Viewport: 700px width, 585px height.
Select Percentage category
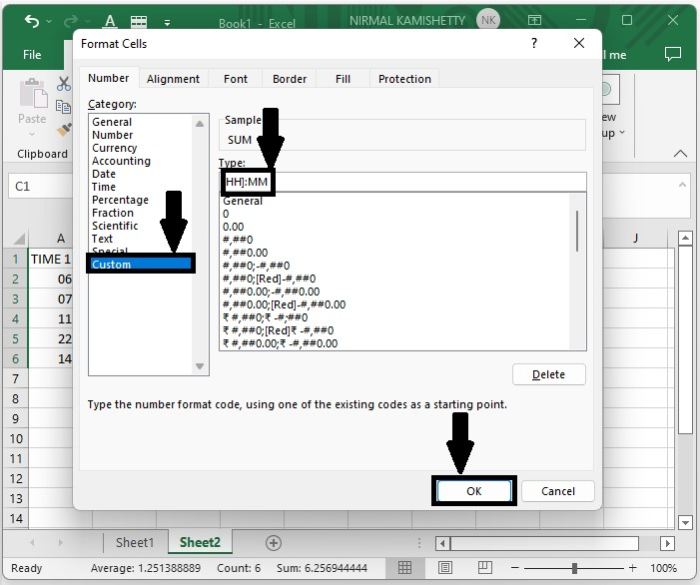pos(120,200)
